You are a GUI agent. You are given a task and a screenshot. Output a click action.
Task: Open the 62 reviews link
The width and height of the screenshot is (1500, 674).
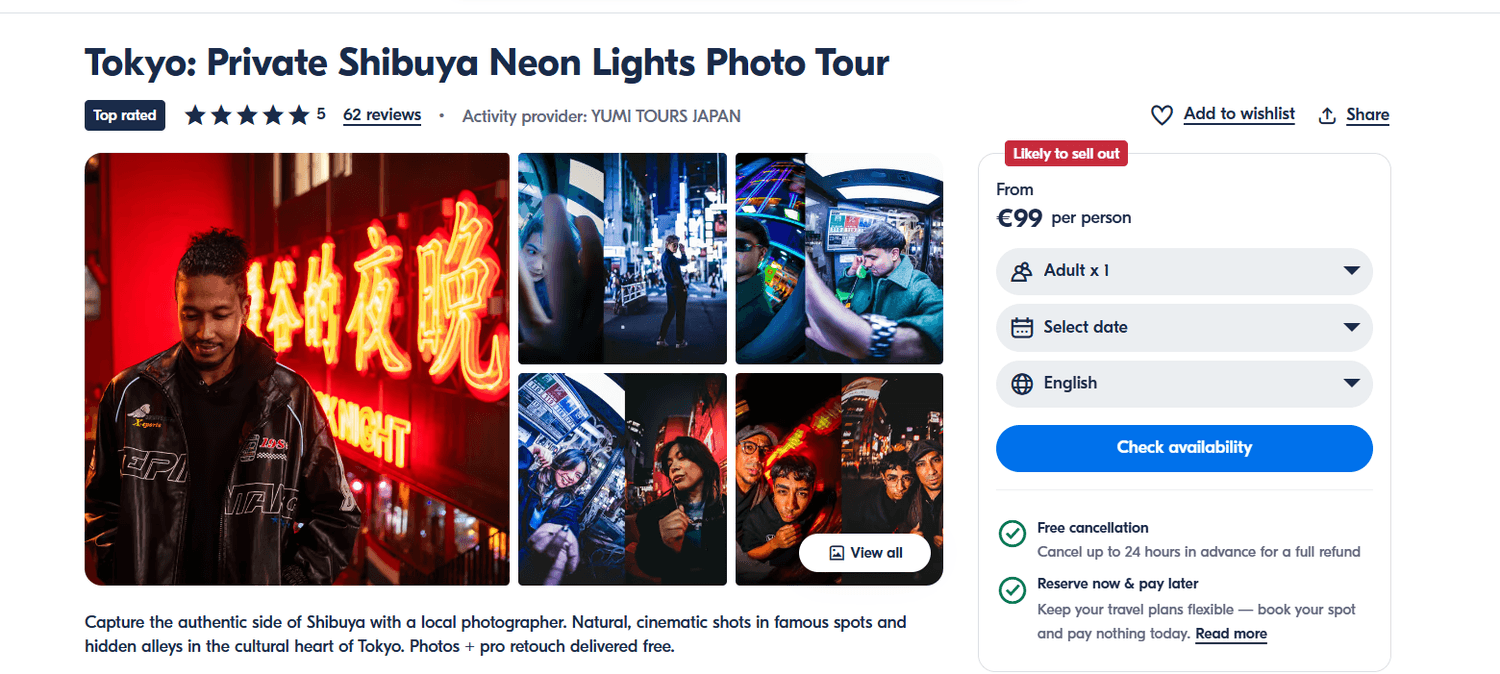[381, 115]
